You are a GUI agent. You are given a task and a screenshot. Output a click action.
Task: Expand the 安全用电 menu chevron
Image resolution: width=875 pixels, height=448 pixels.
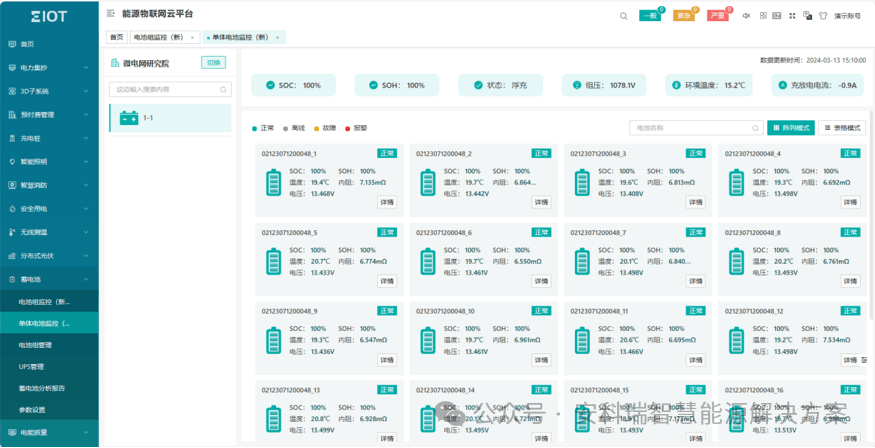coord(86,209)
